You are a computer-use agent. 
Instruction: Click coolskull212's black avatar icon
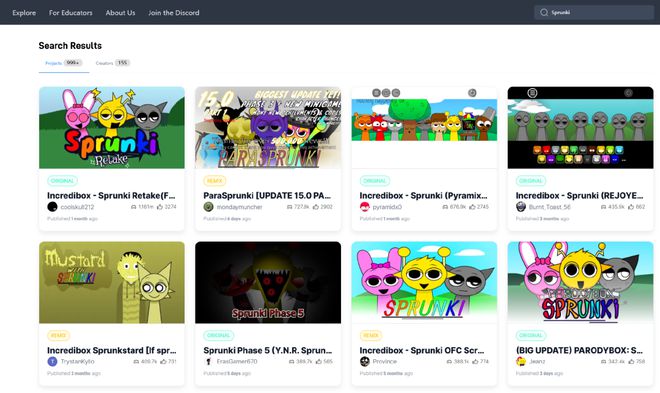point(52,207)
